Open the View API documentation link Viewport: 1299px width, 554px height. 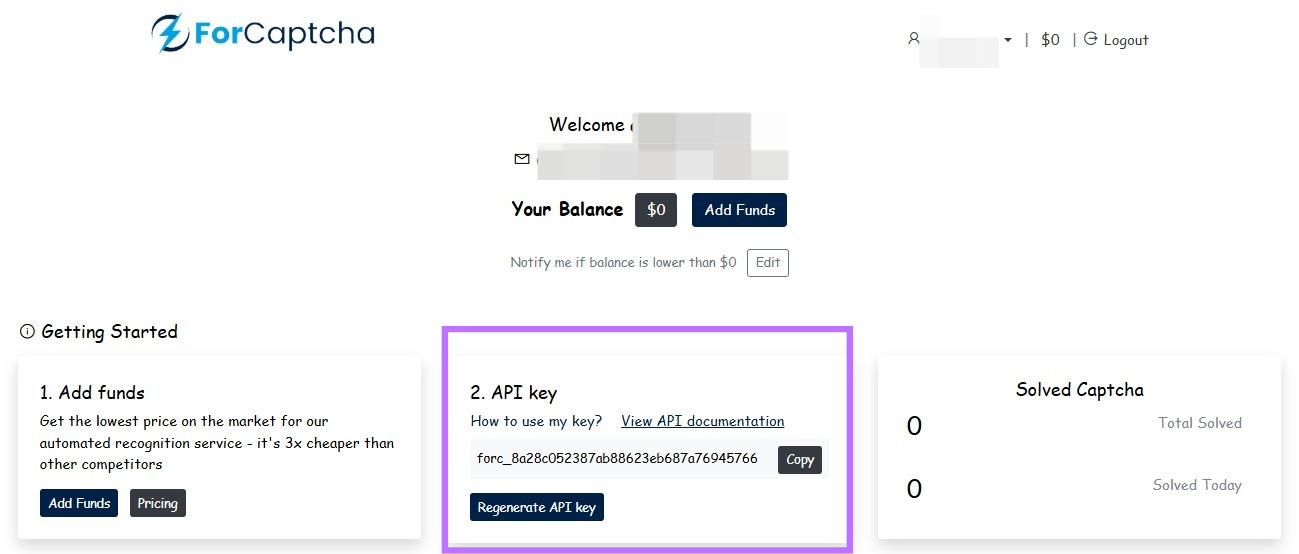coord(702,421)
